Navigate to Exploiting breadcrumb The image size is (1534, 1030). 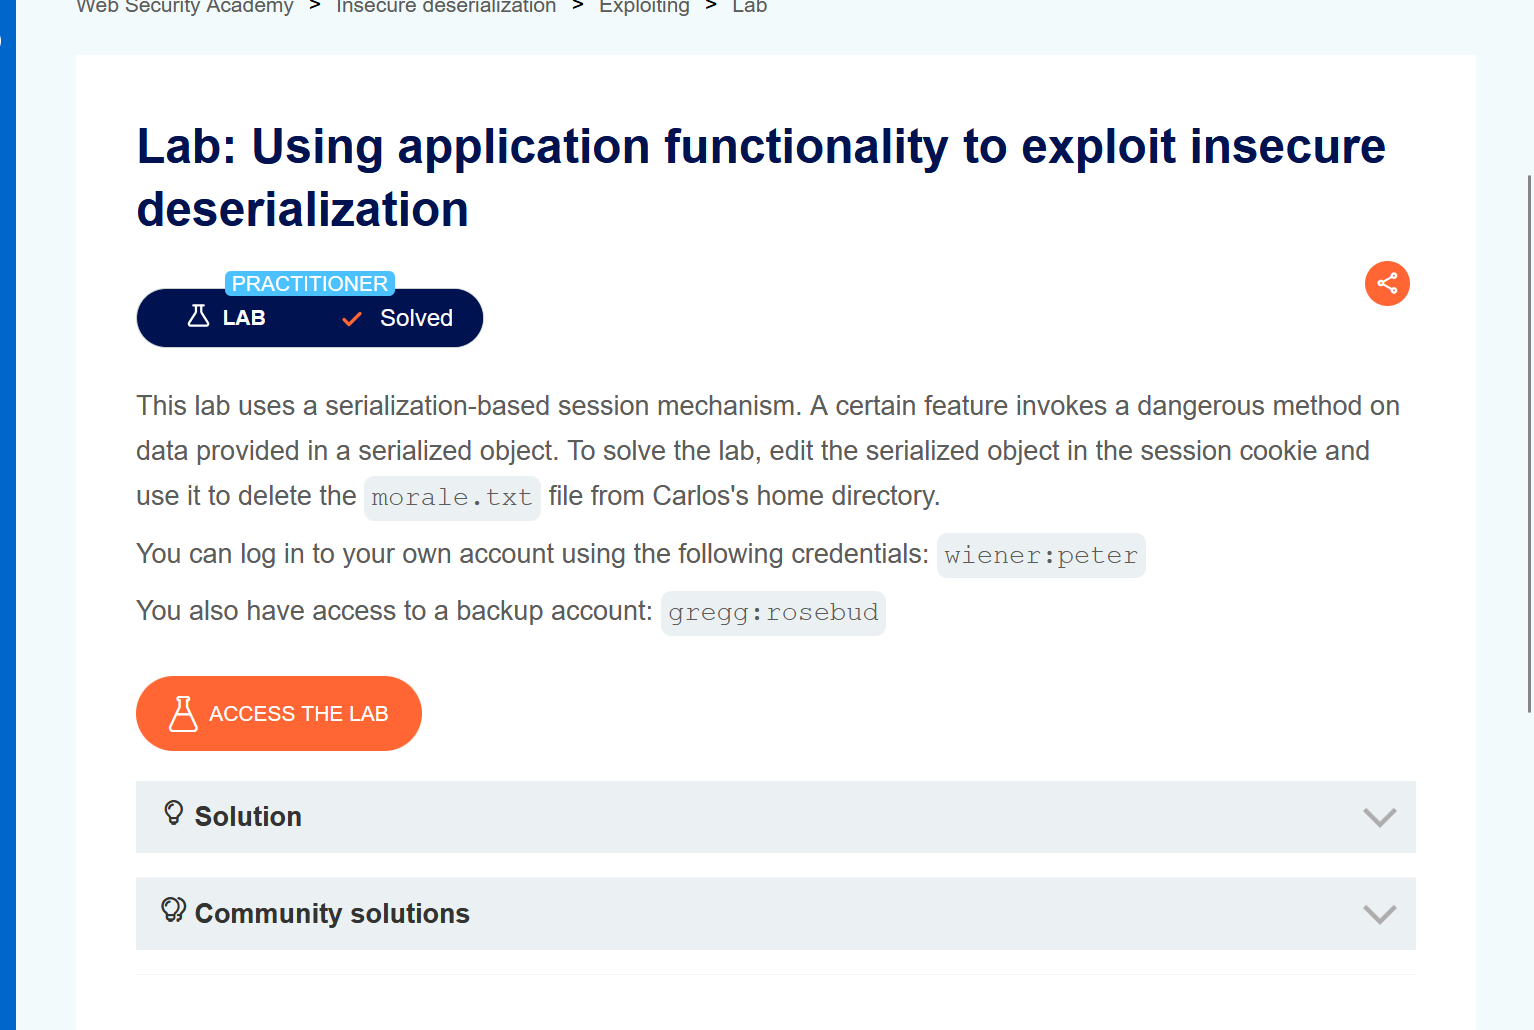coord(644,7)
